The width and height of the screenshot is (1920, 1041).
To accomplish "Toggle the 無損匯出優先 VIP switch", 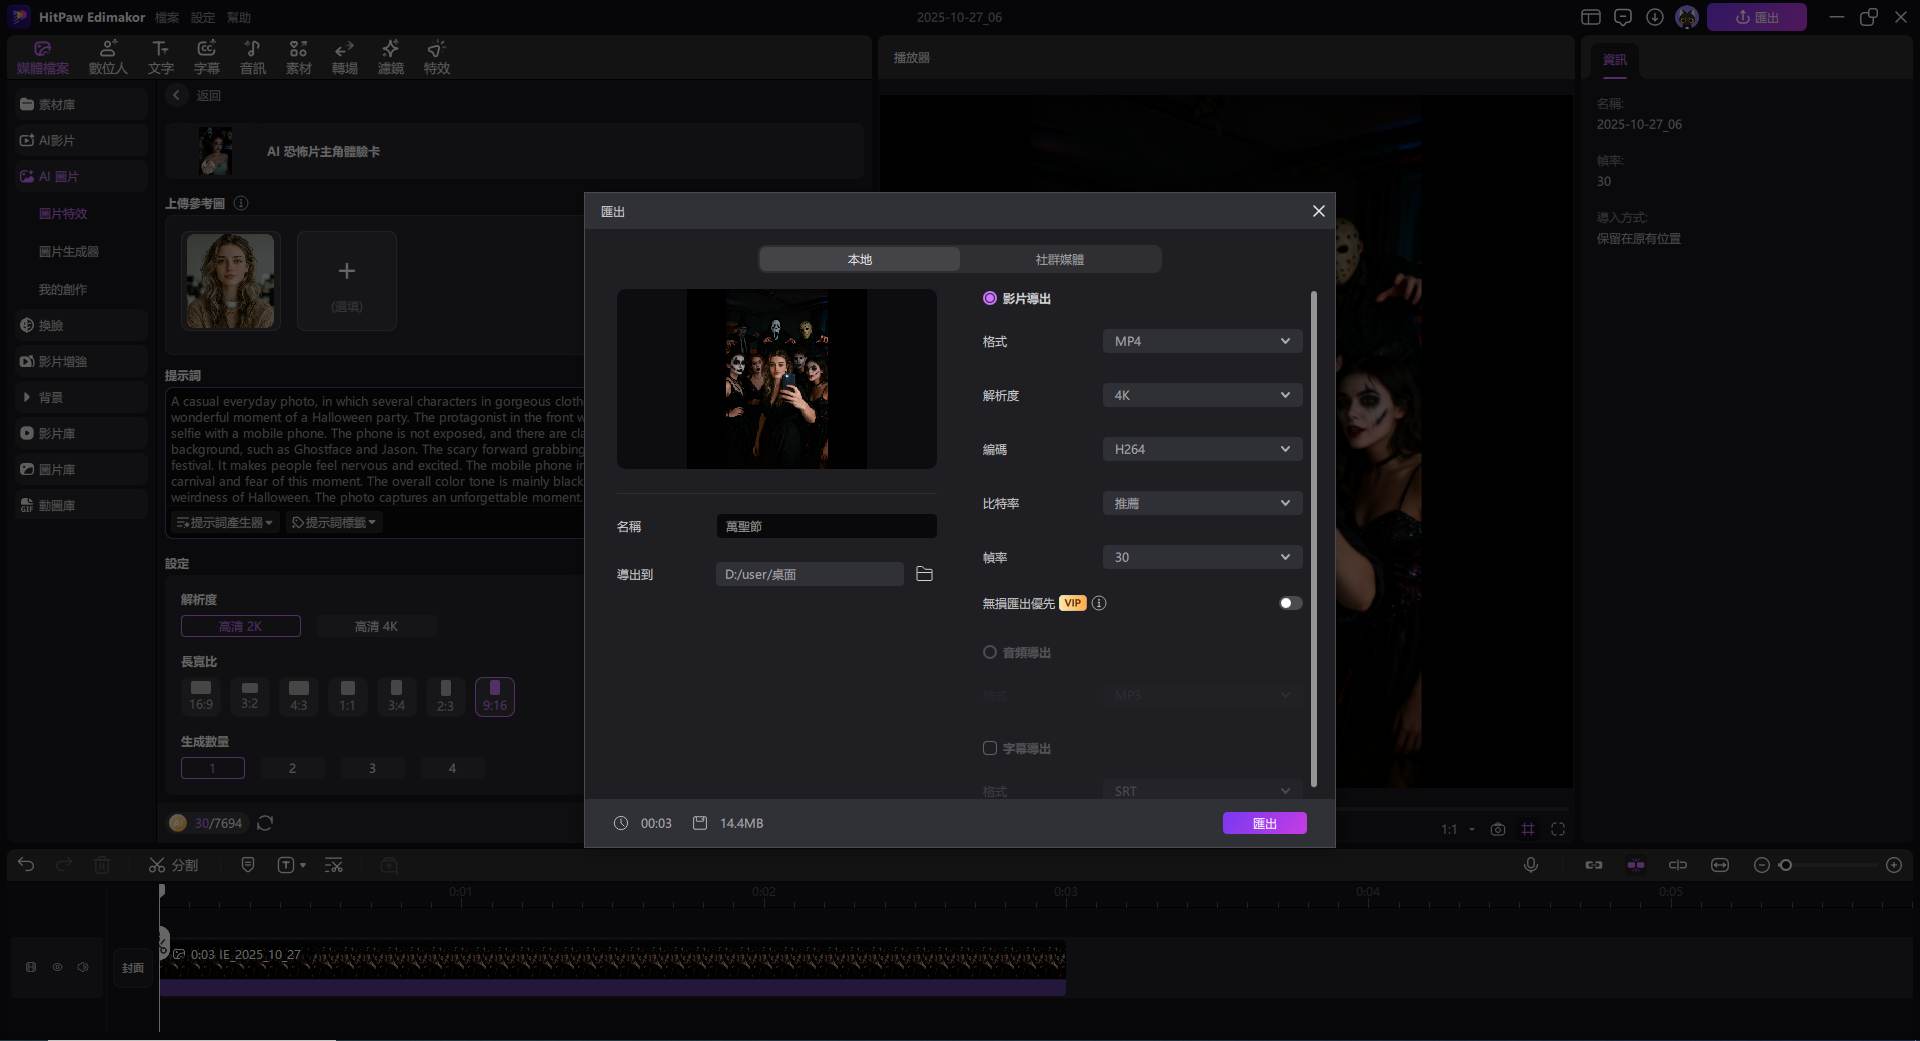I will (1290, 603).
